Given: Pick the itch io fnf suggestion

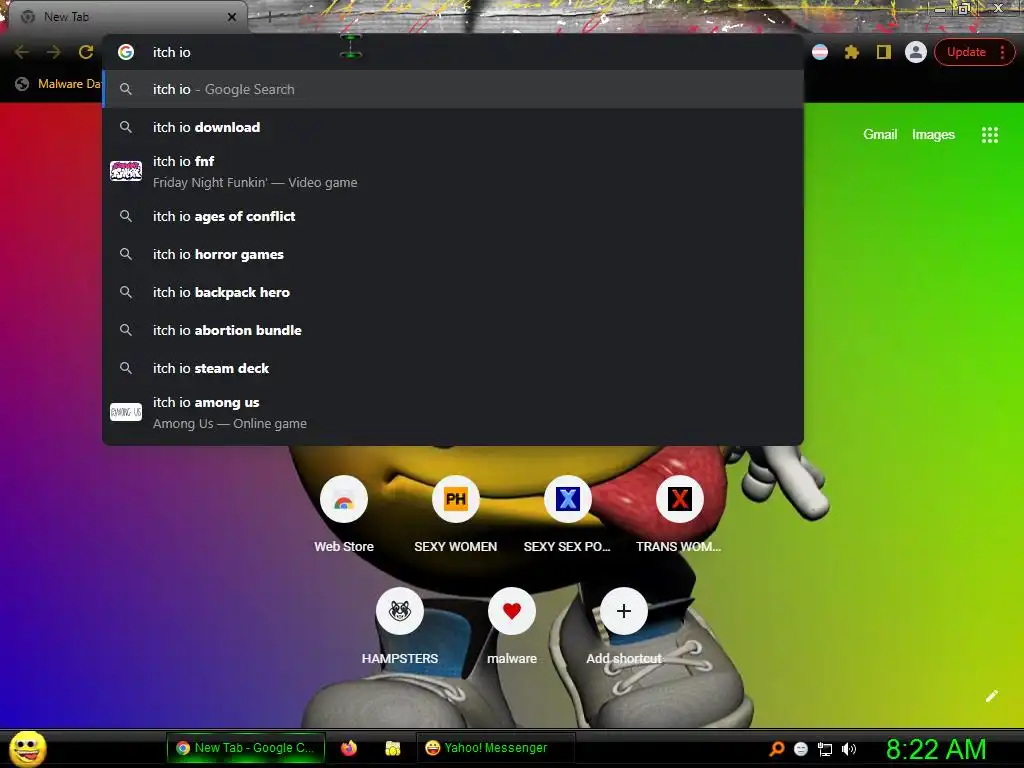Looking at the screenshot, I should [x=453, y=171].
